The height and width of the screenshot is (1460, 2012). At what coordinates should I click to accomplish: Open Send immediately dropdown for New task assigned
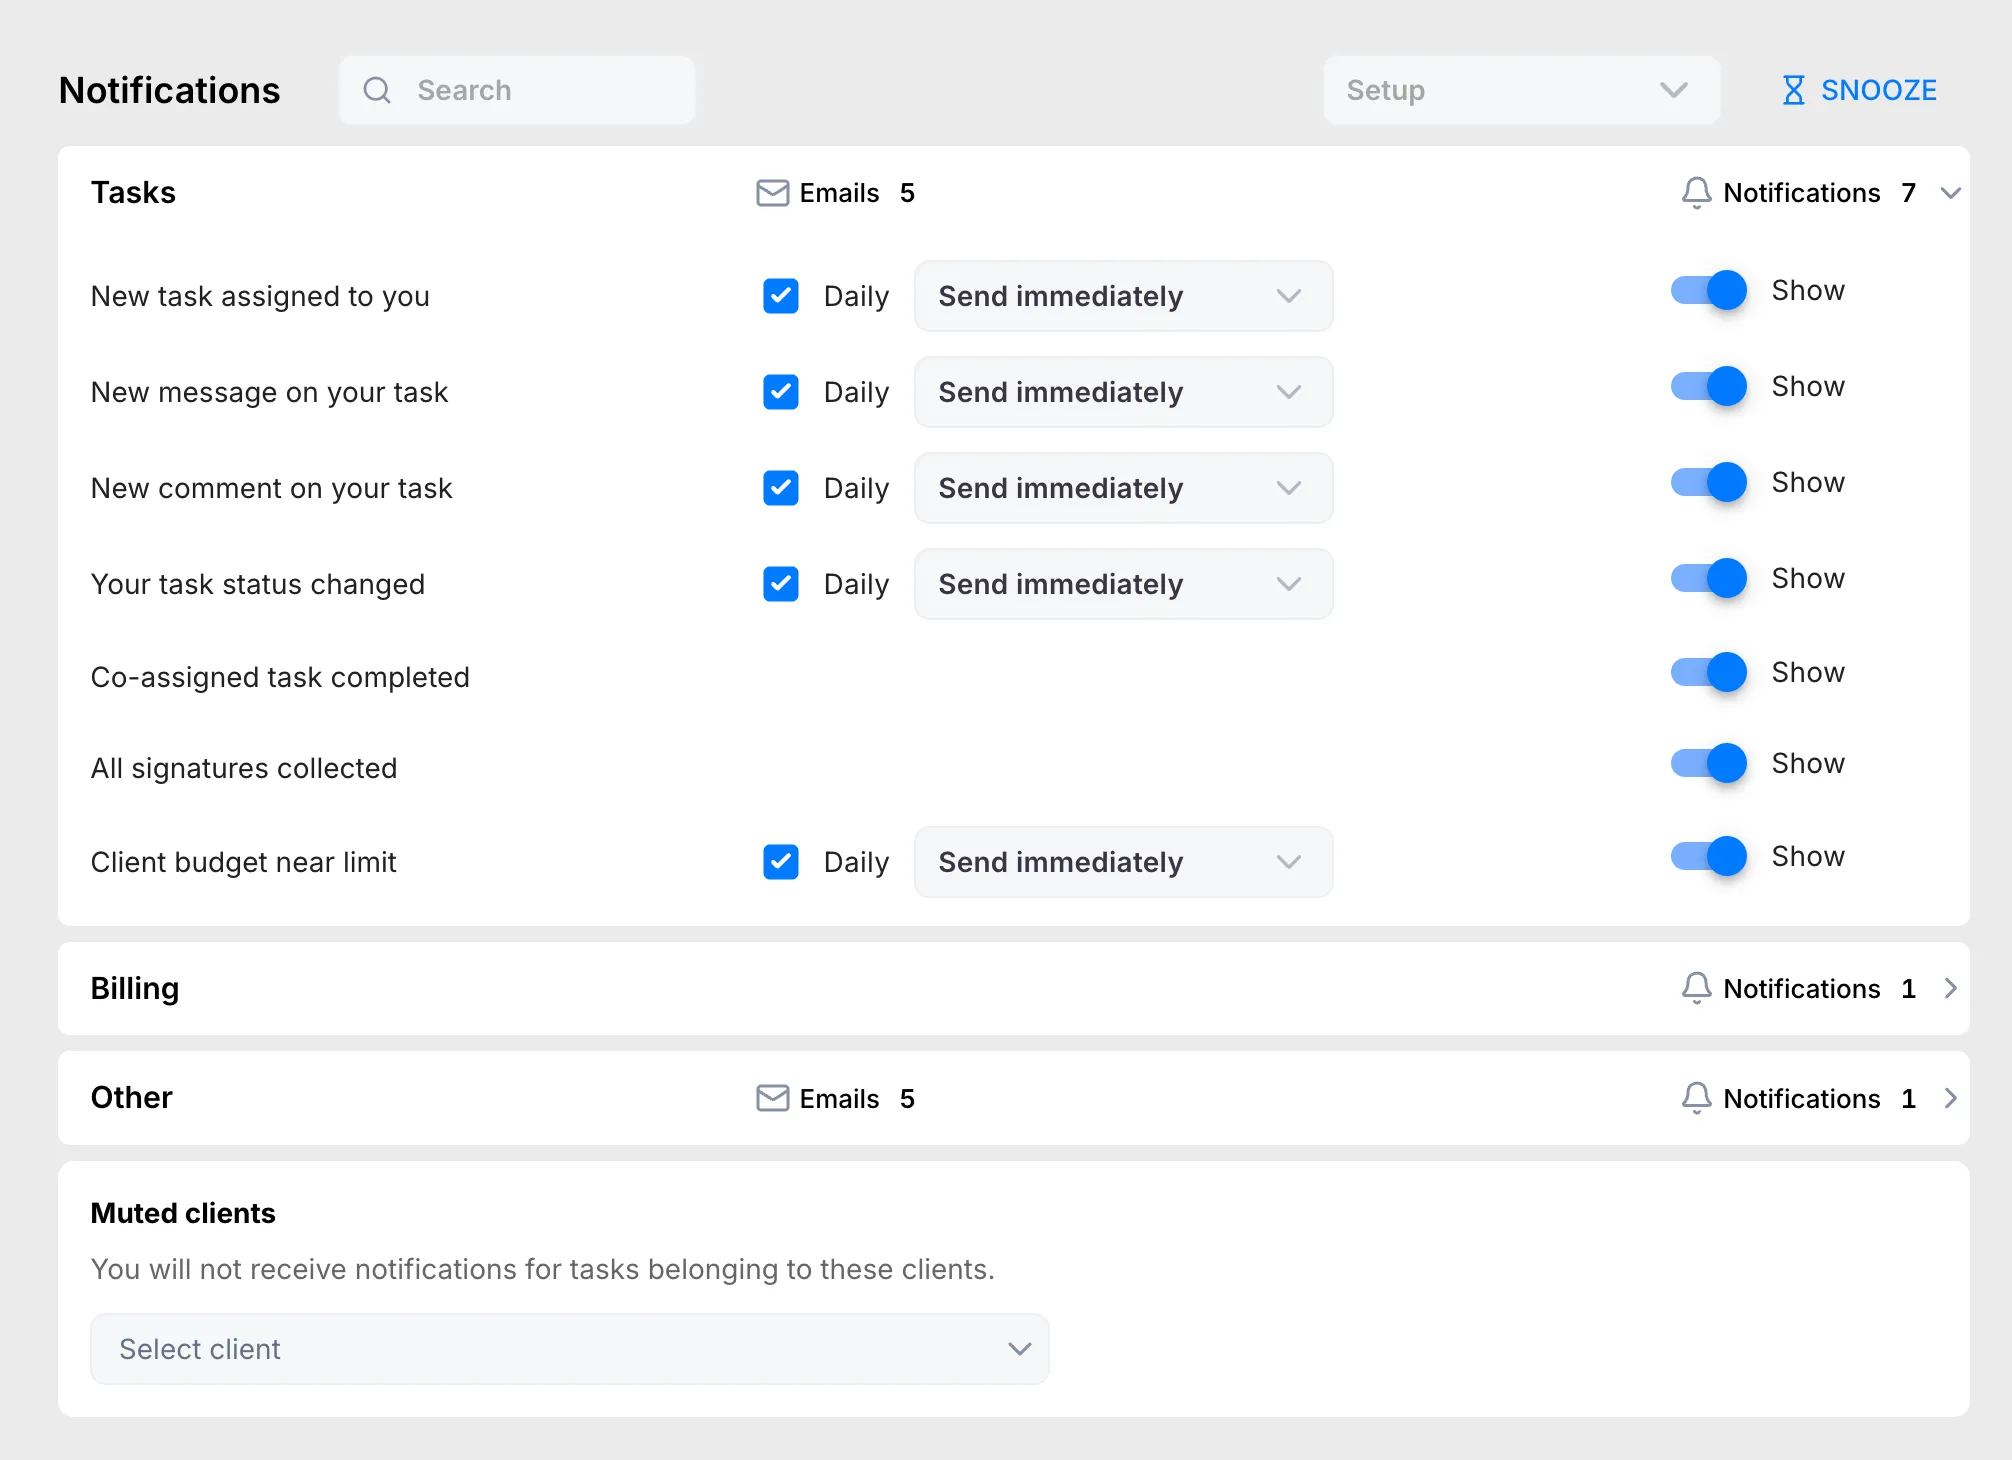(1123, 296)
